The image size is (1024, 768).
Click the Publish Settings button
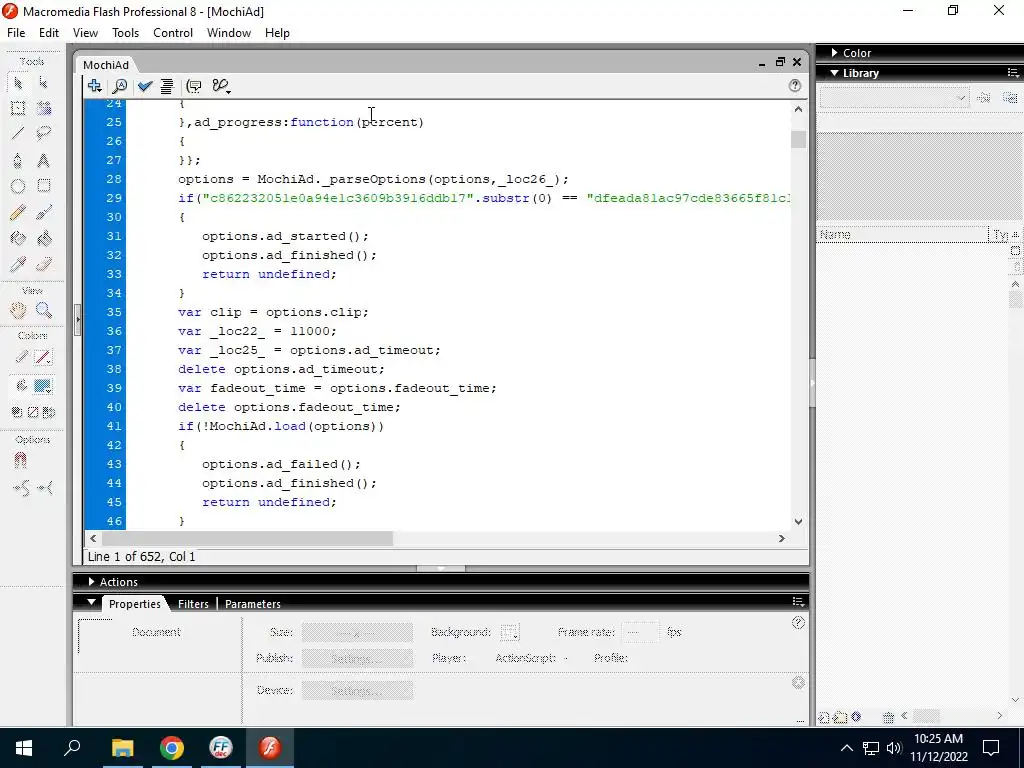click(x=357, y=658)
